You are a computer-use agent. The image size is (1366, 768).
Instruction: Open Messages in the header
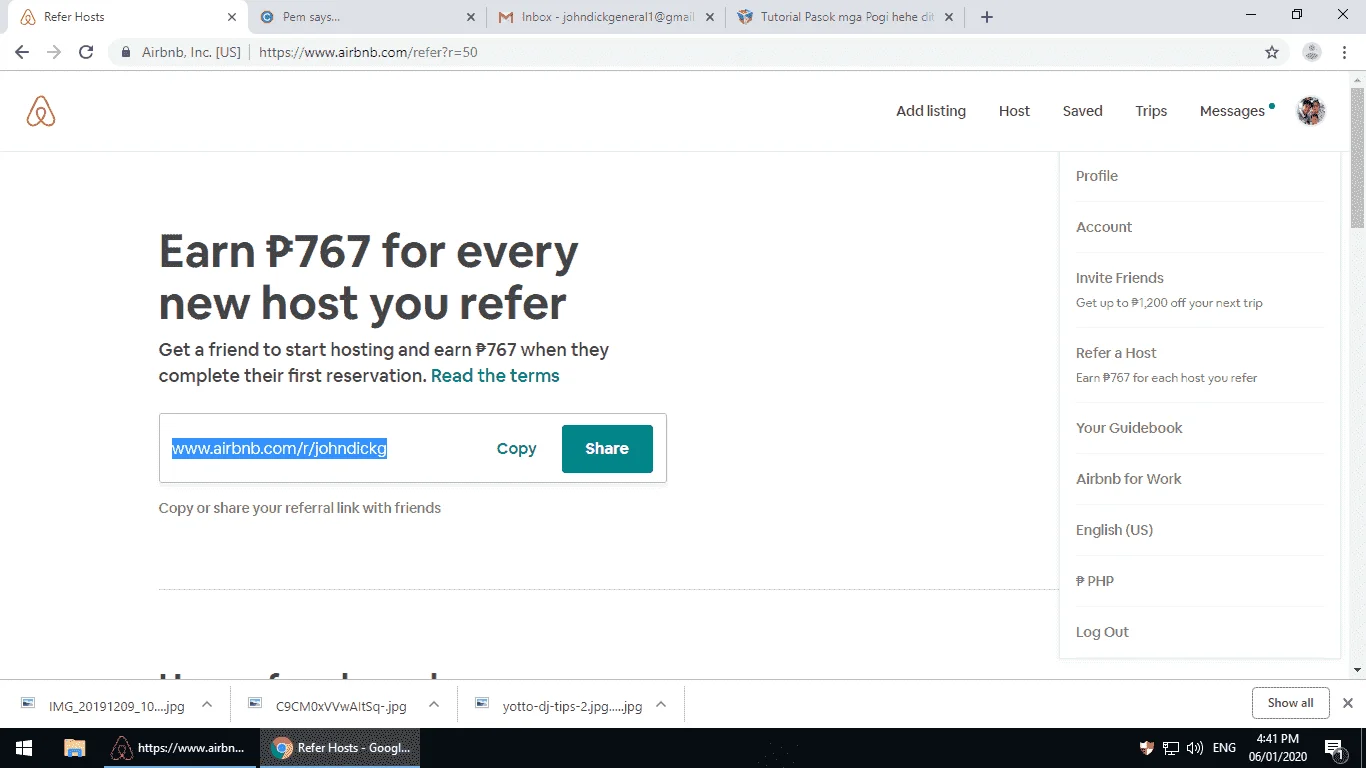[1232, 111]
